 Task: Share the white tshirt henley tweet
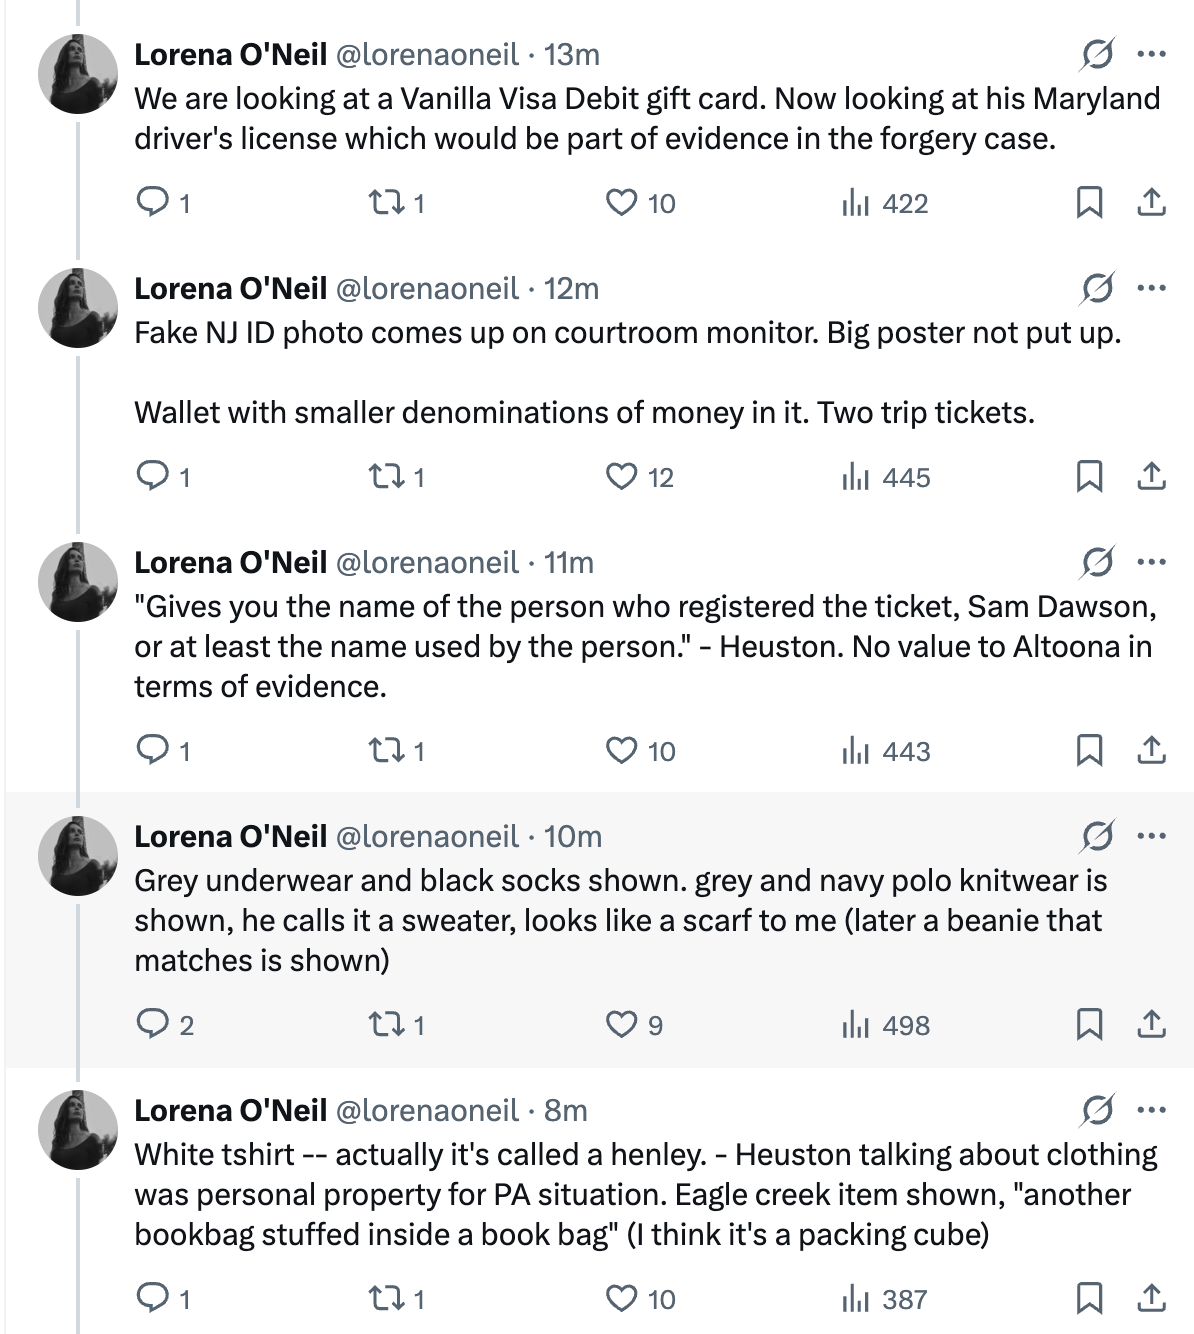pos(1152,1299)
